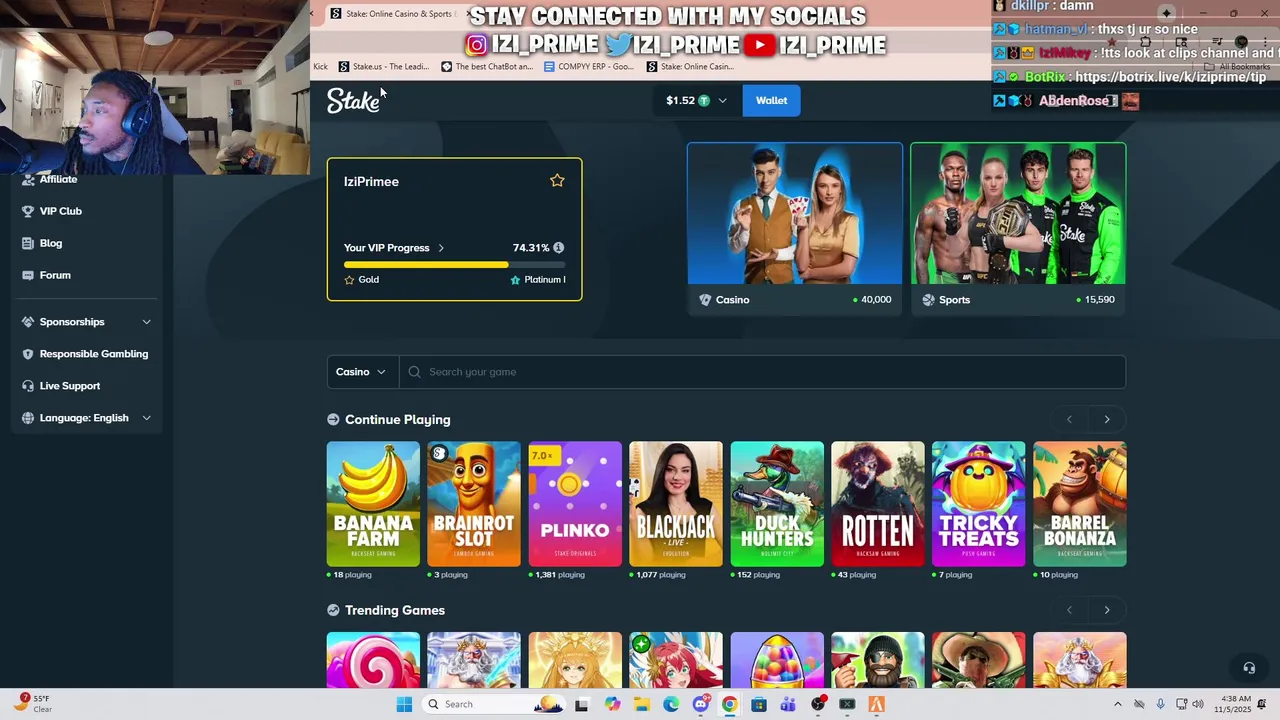Open the Wallet
Screen dimensions: 1280x720
tap(771, 100)
